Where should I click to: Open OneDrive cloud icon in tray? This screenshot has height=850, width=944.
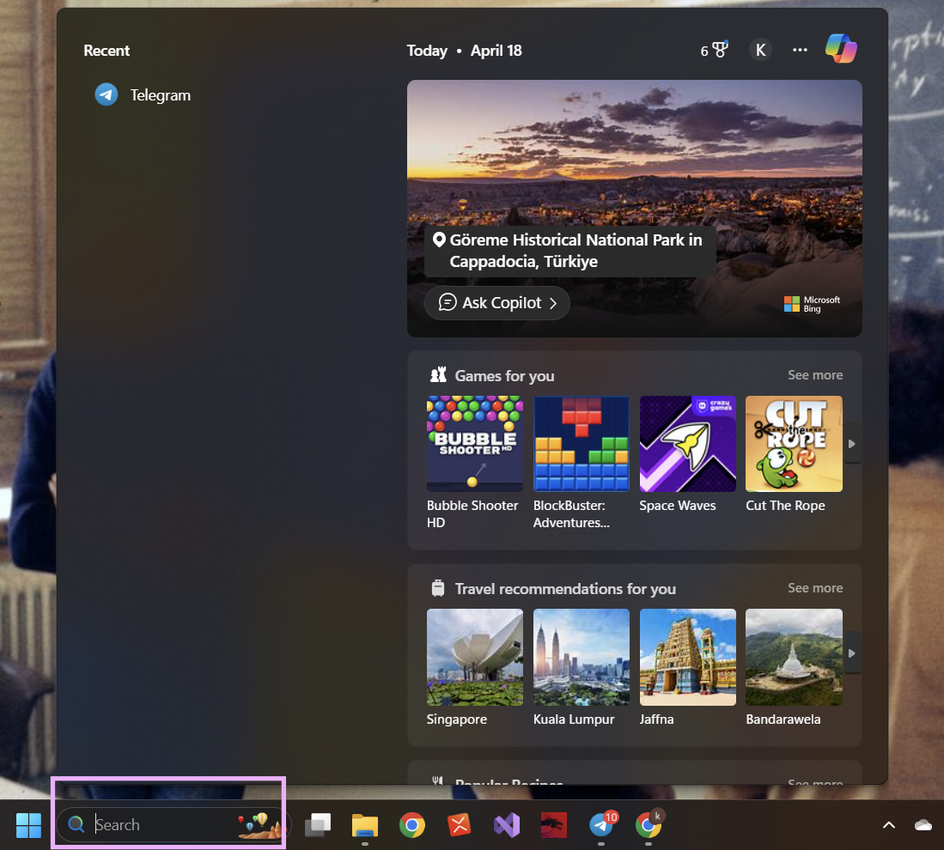tap(923, 825)
